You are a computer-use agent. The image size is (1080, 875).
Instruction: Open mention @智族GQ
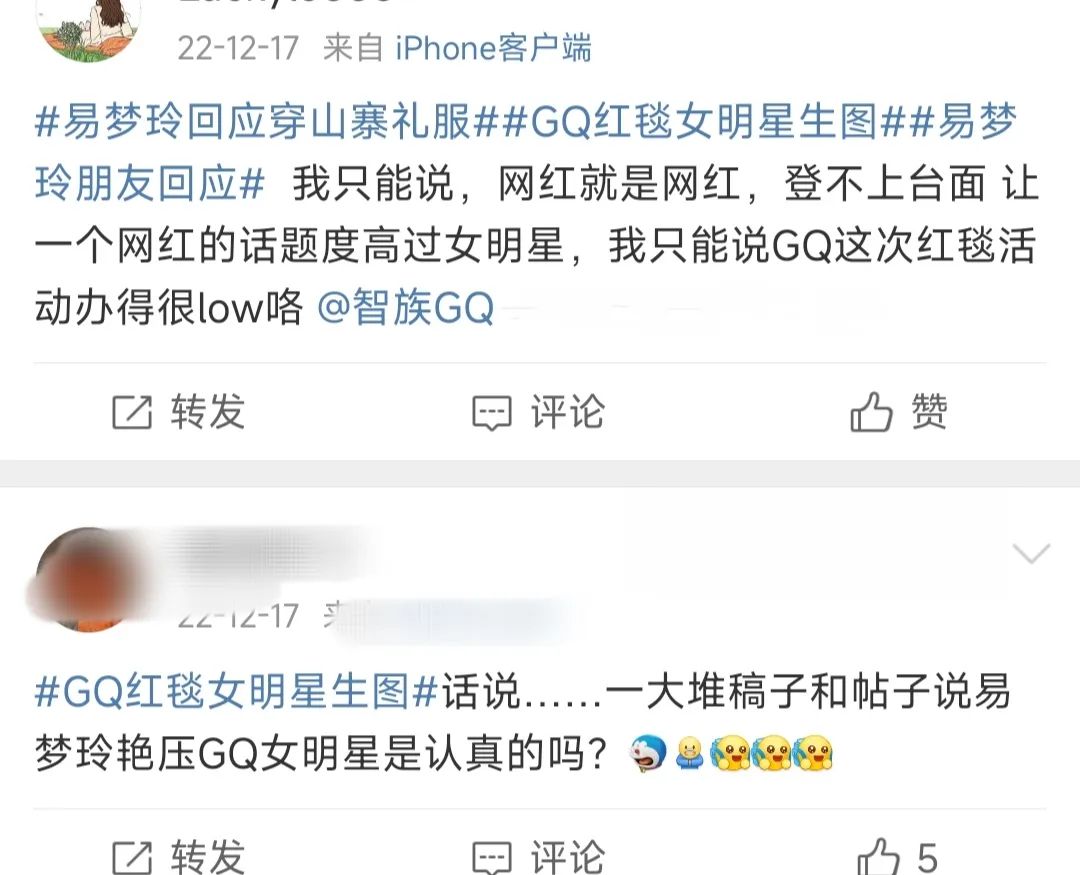click(x=406, y=307)
